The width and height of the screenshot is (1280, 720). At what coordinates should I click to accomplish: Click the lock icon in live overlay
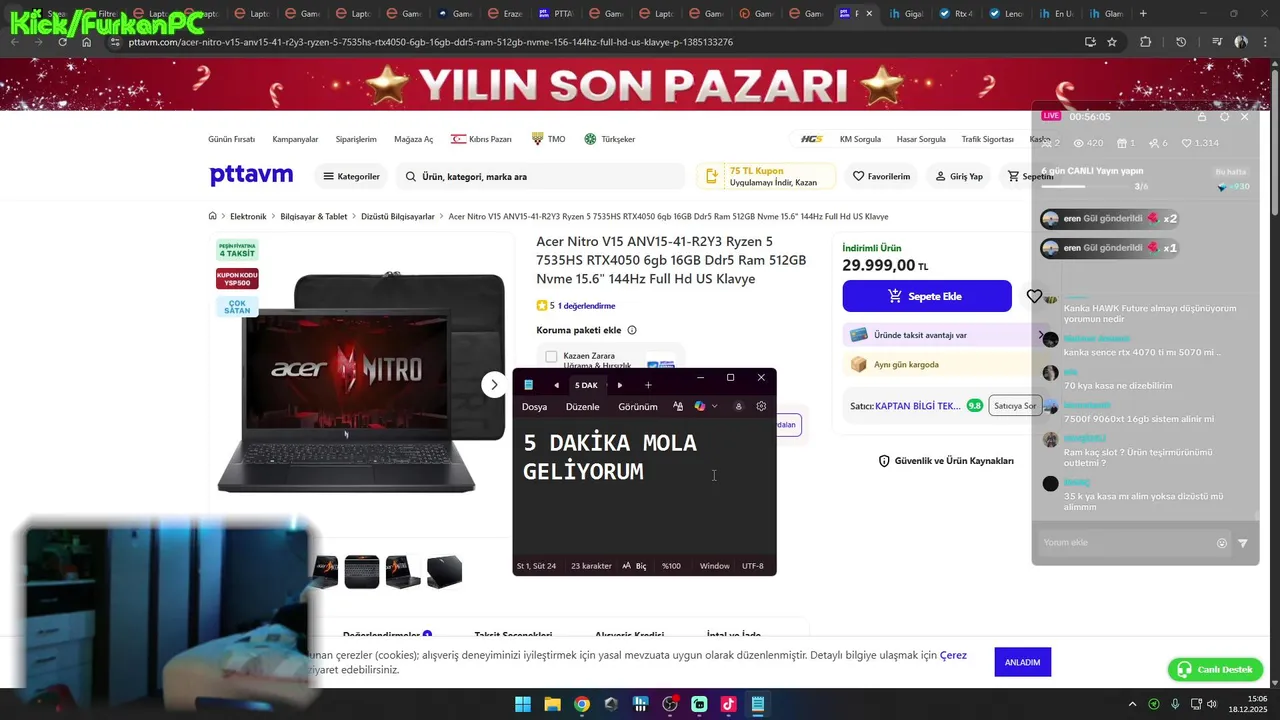[x=1202, y=117]
